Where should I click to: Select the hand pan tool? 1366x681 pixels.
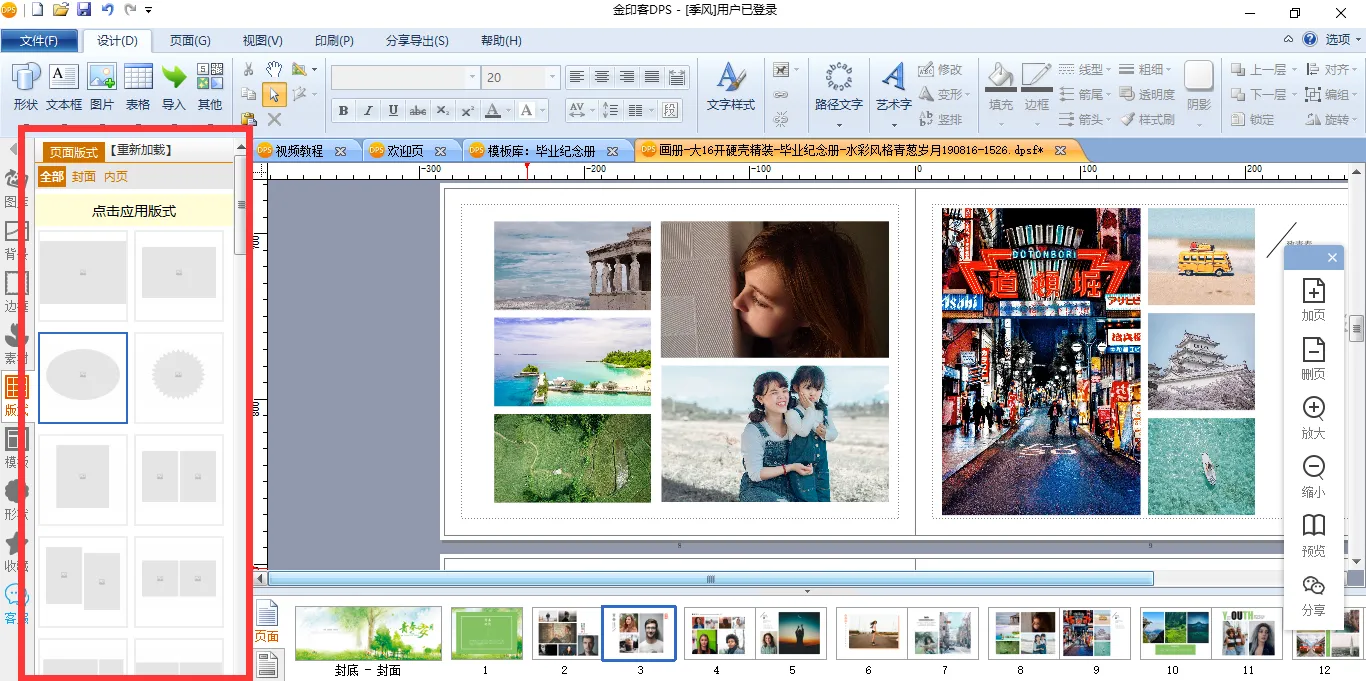click(274, 69)
